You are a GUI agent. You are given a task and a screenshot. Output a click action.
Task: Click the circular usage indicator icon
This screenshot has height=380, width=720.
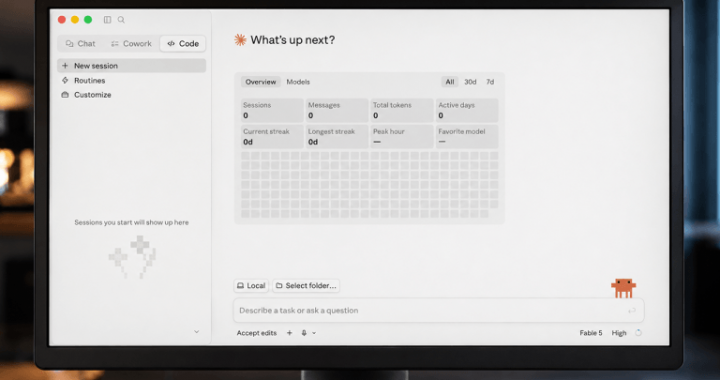pyautogui.click(x=638, y=333)
